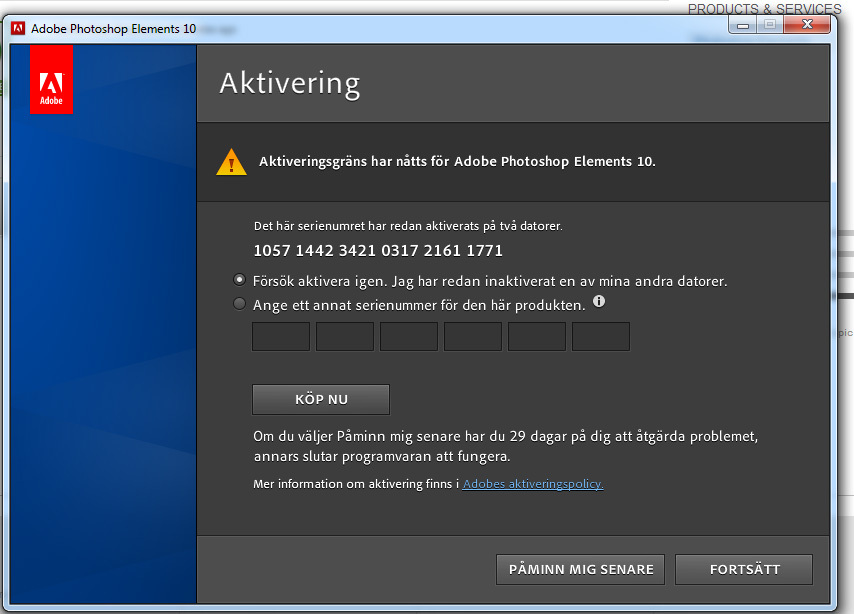
Task: Click the yellow warning triangle icon
Action: click(231, 162)
